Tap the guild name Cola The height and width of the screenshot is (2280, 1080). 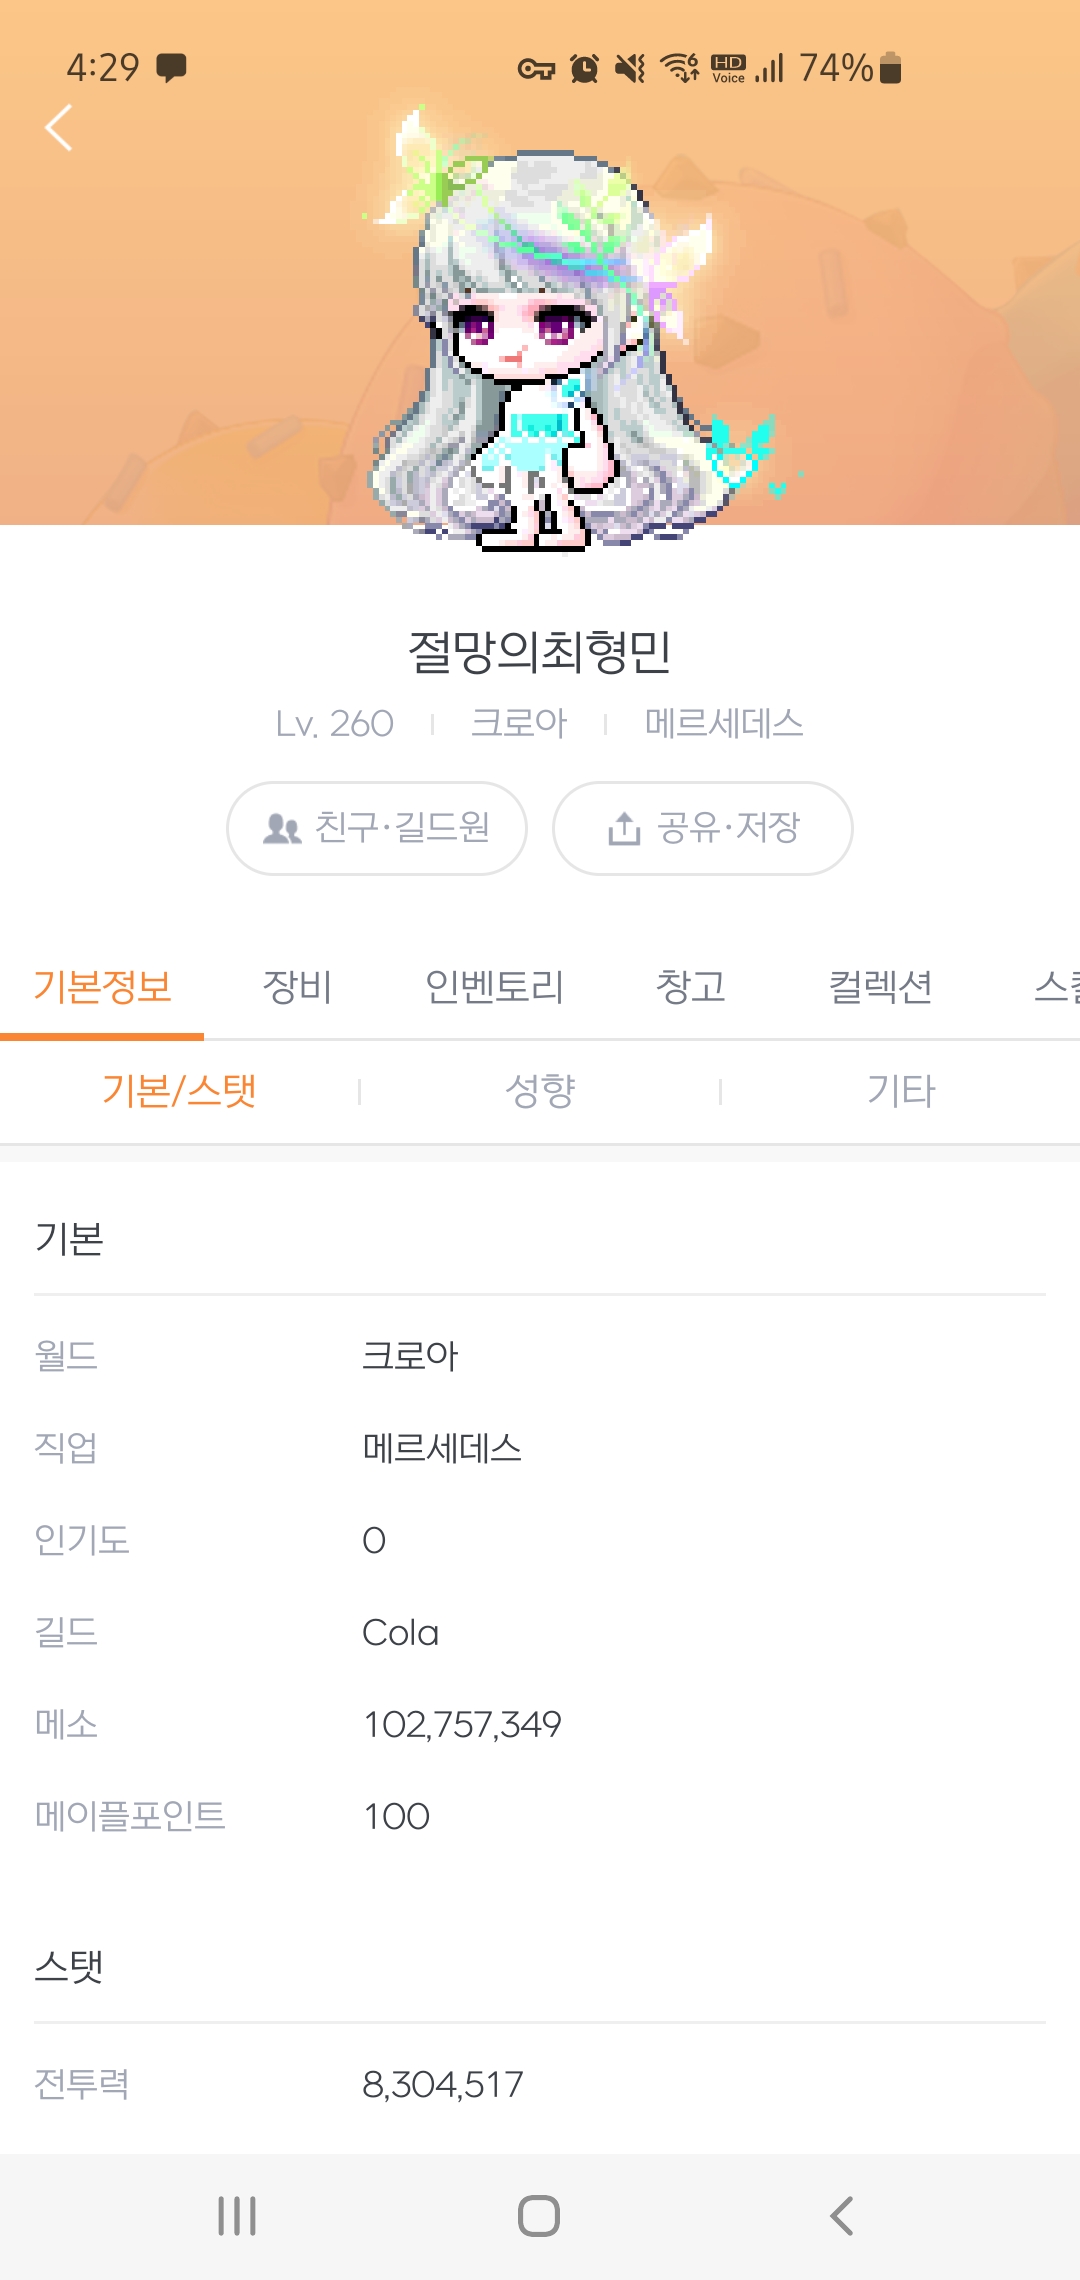click(x=400, y=1633)
